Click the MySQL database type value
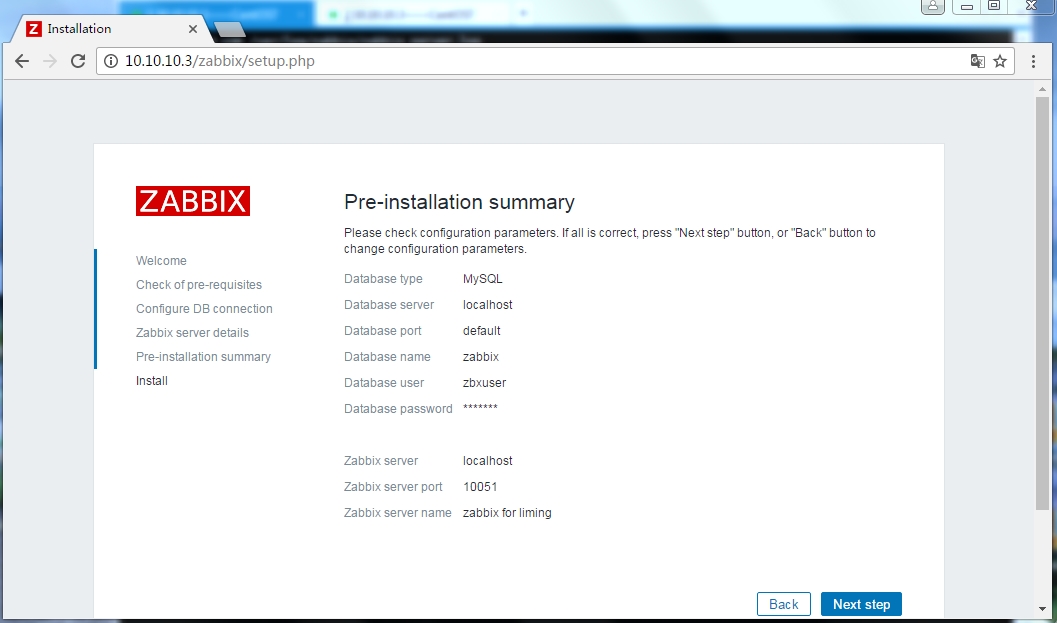Image resolution: width=1057 pixels, height=623 pixels. click(x=483, y=279)
